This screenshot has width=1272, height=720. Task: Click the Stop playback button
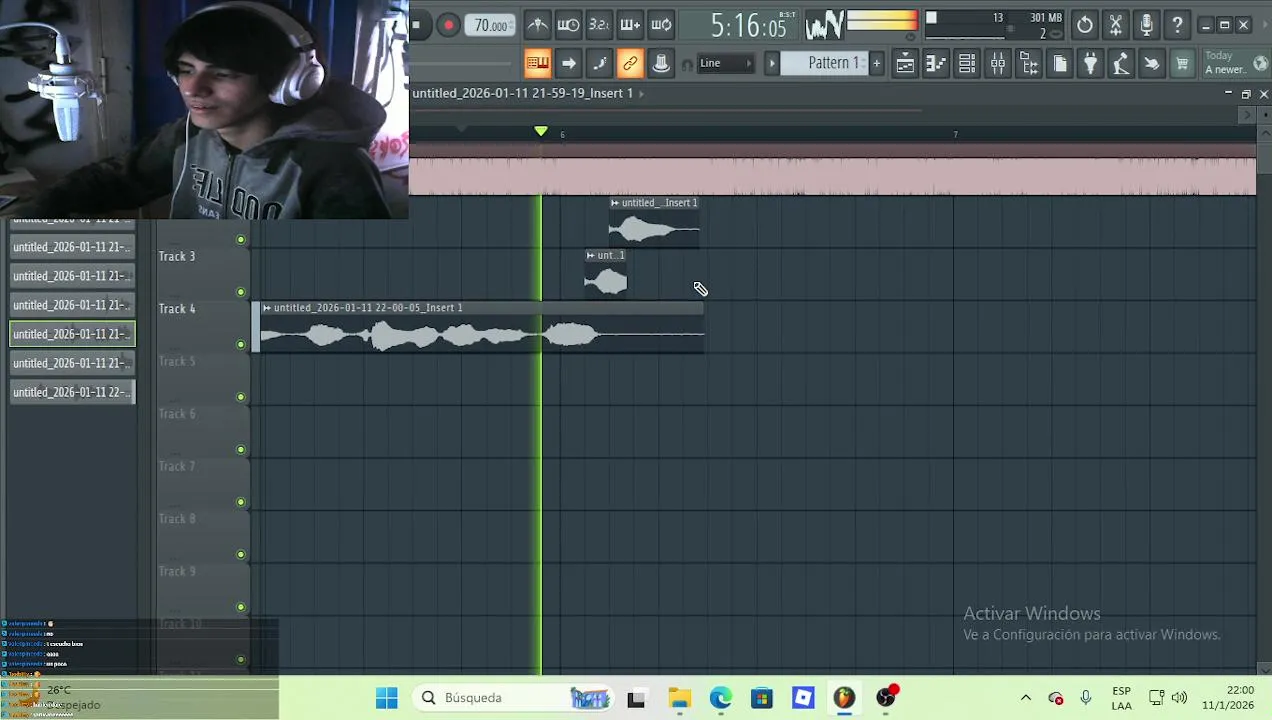417,25
